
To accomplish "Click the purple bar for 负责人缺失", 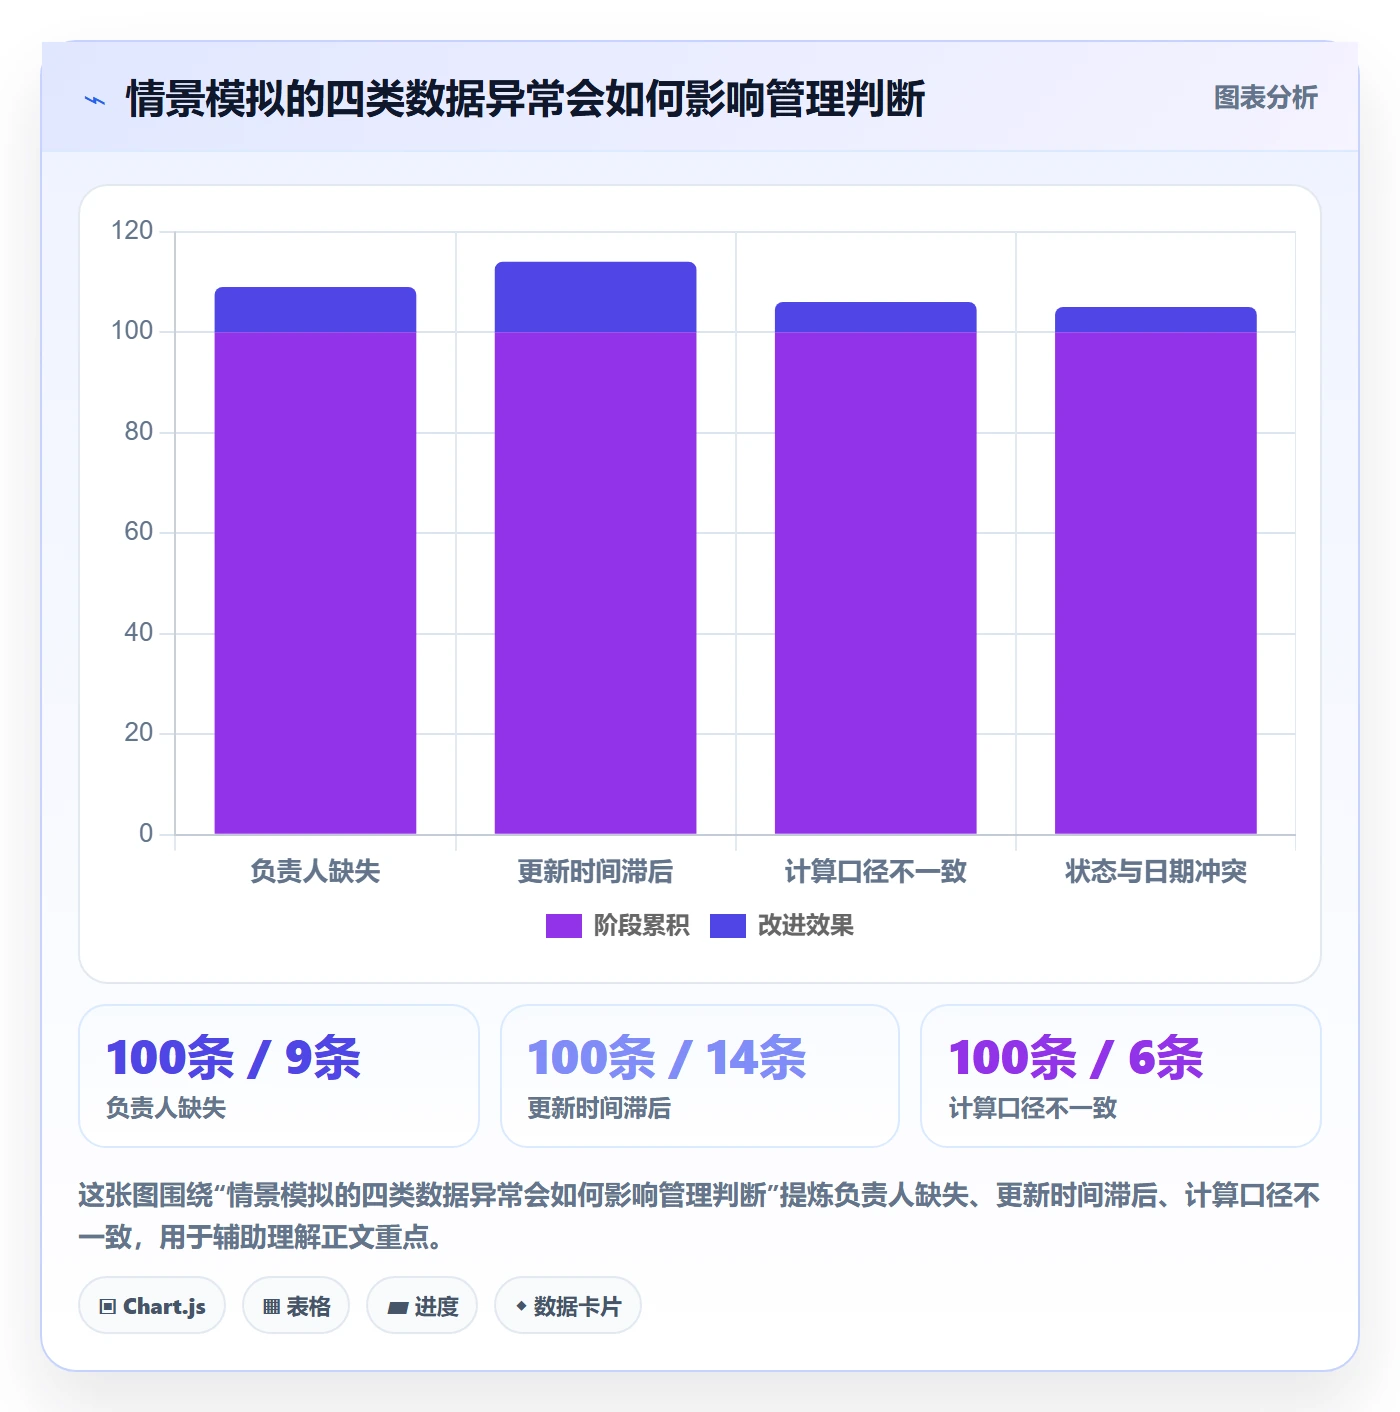I will coord(315,583).
